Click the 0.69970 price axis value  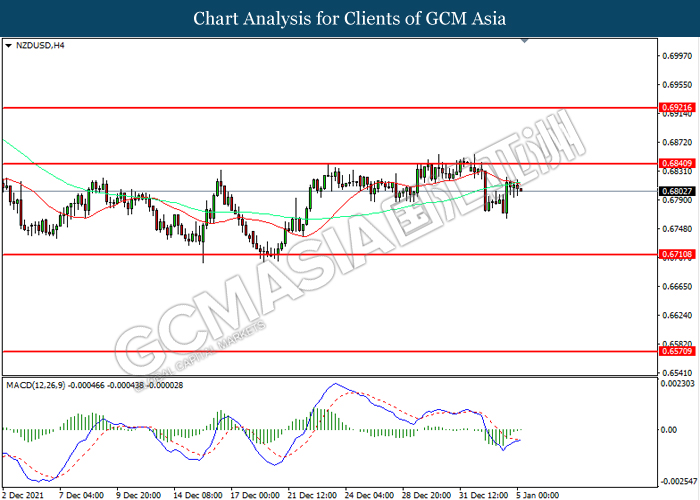(x=677, y=56)
